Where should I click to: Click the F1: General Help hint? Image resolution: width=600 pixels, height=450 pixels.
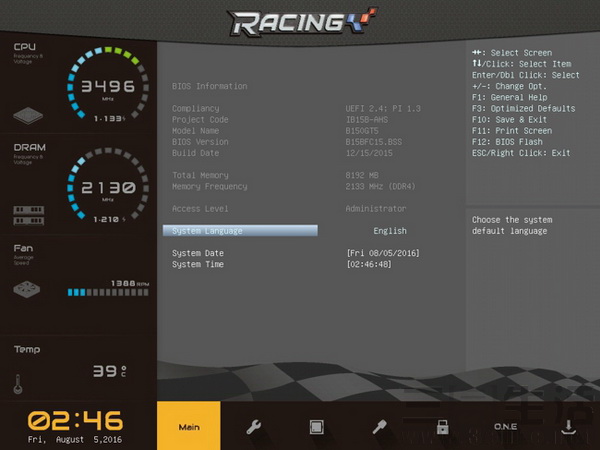(x=510, y=97)
